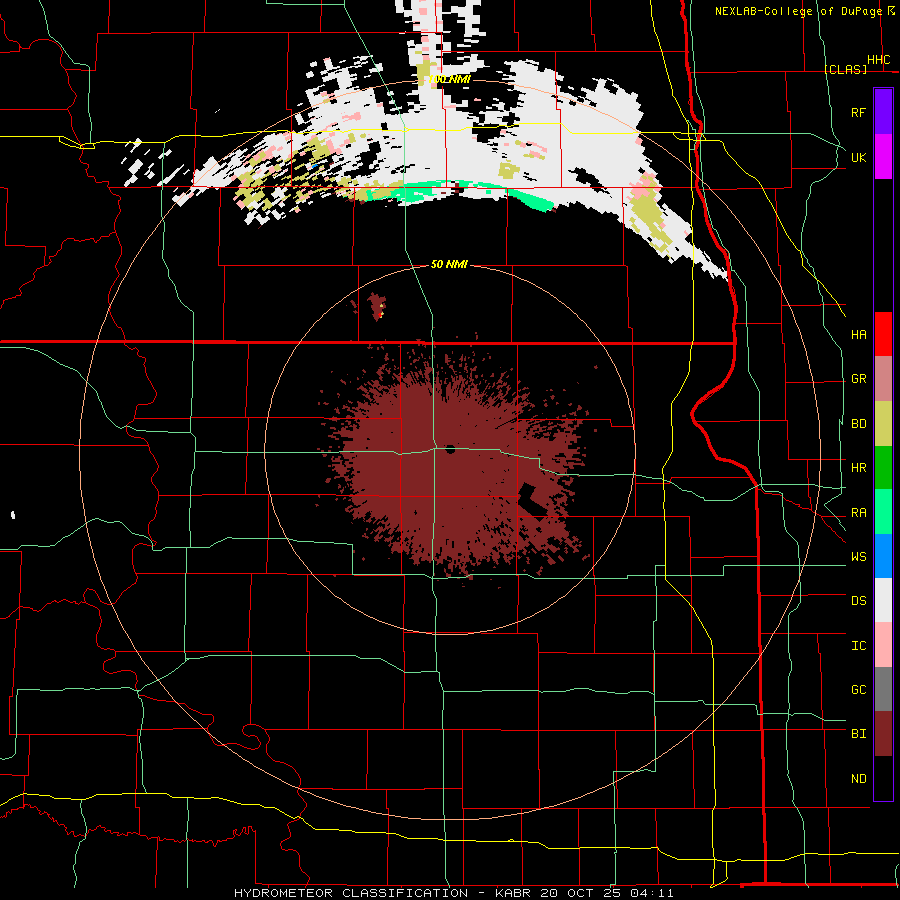Select the GR legend color block
The width and height of the screenshot is (900, 900).
[883, 379]
